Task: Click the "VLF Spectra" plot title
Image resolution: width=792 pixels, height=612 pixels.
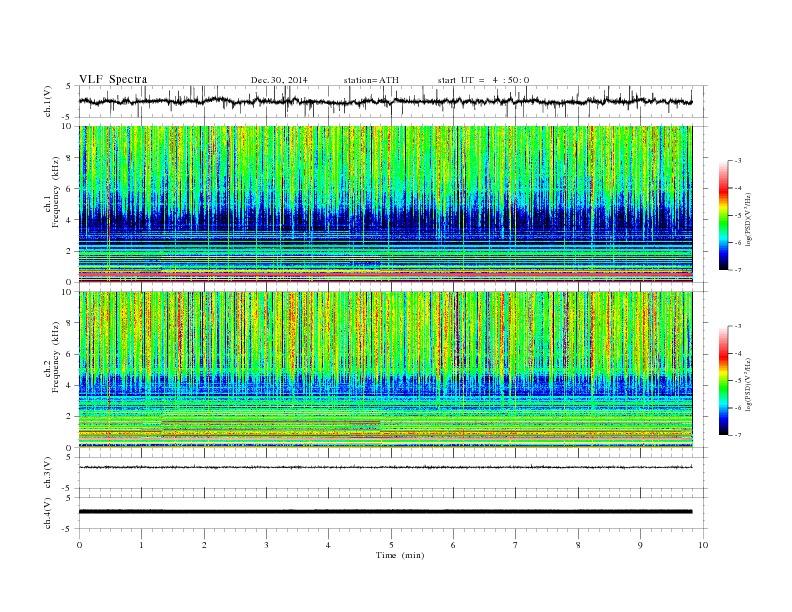Action: click(113, 79)
